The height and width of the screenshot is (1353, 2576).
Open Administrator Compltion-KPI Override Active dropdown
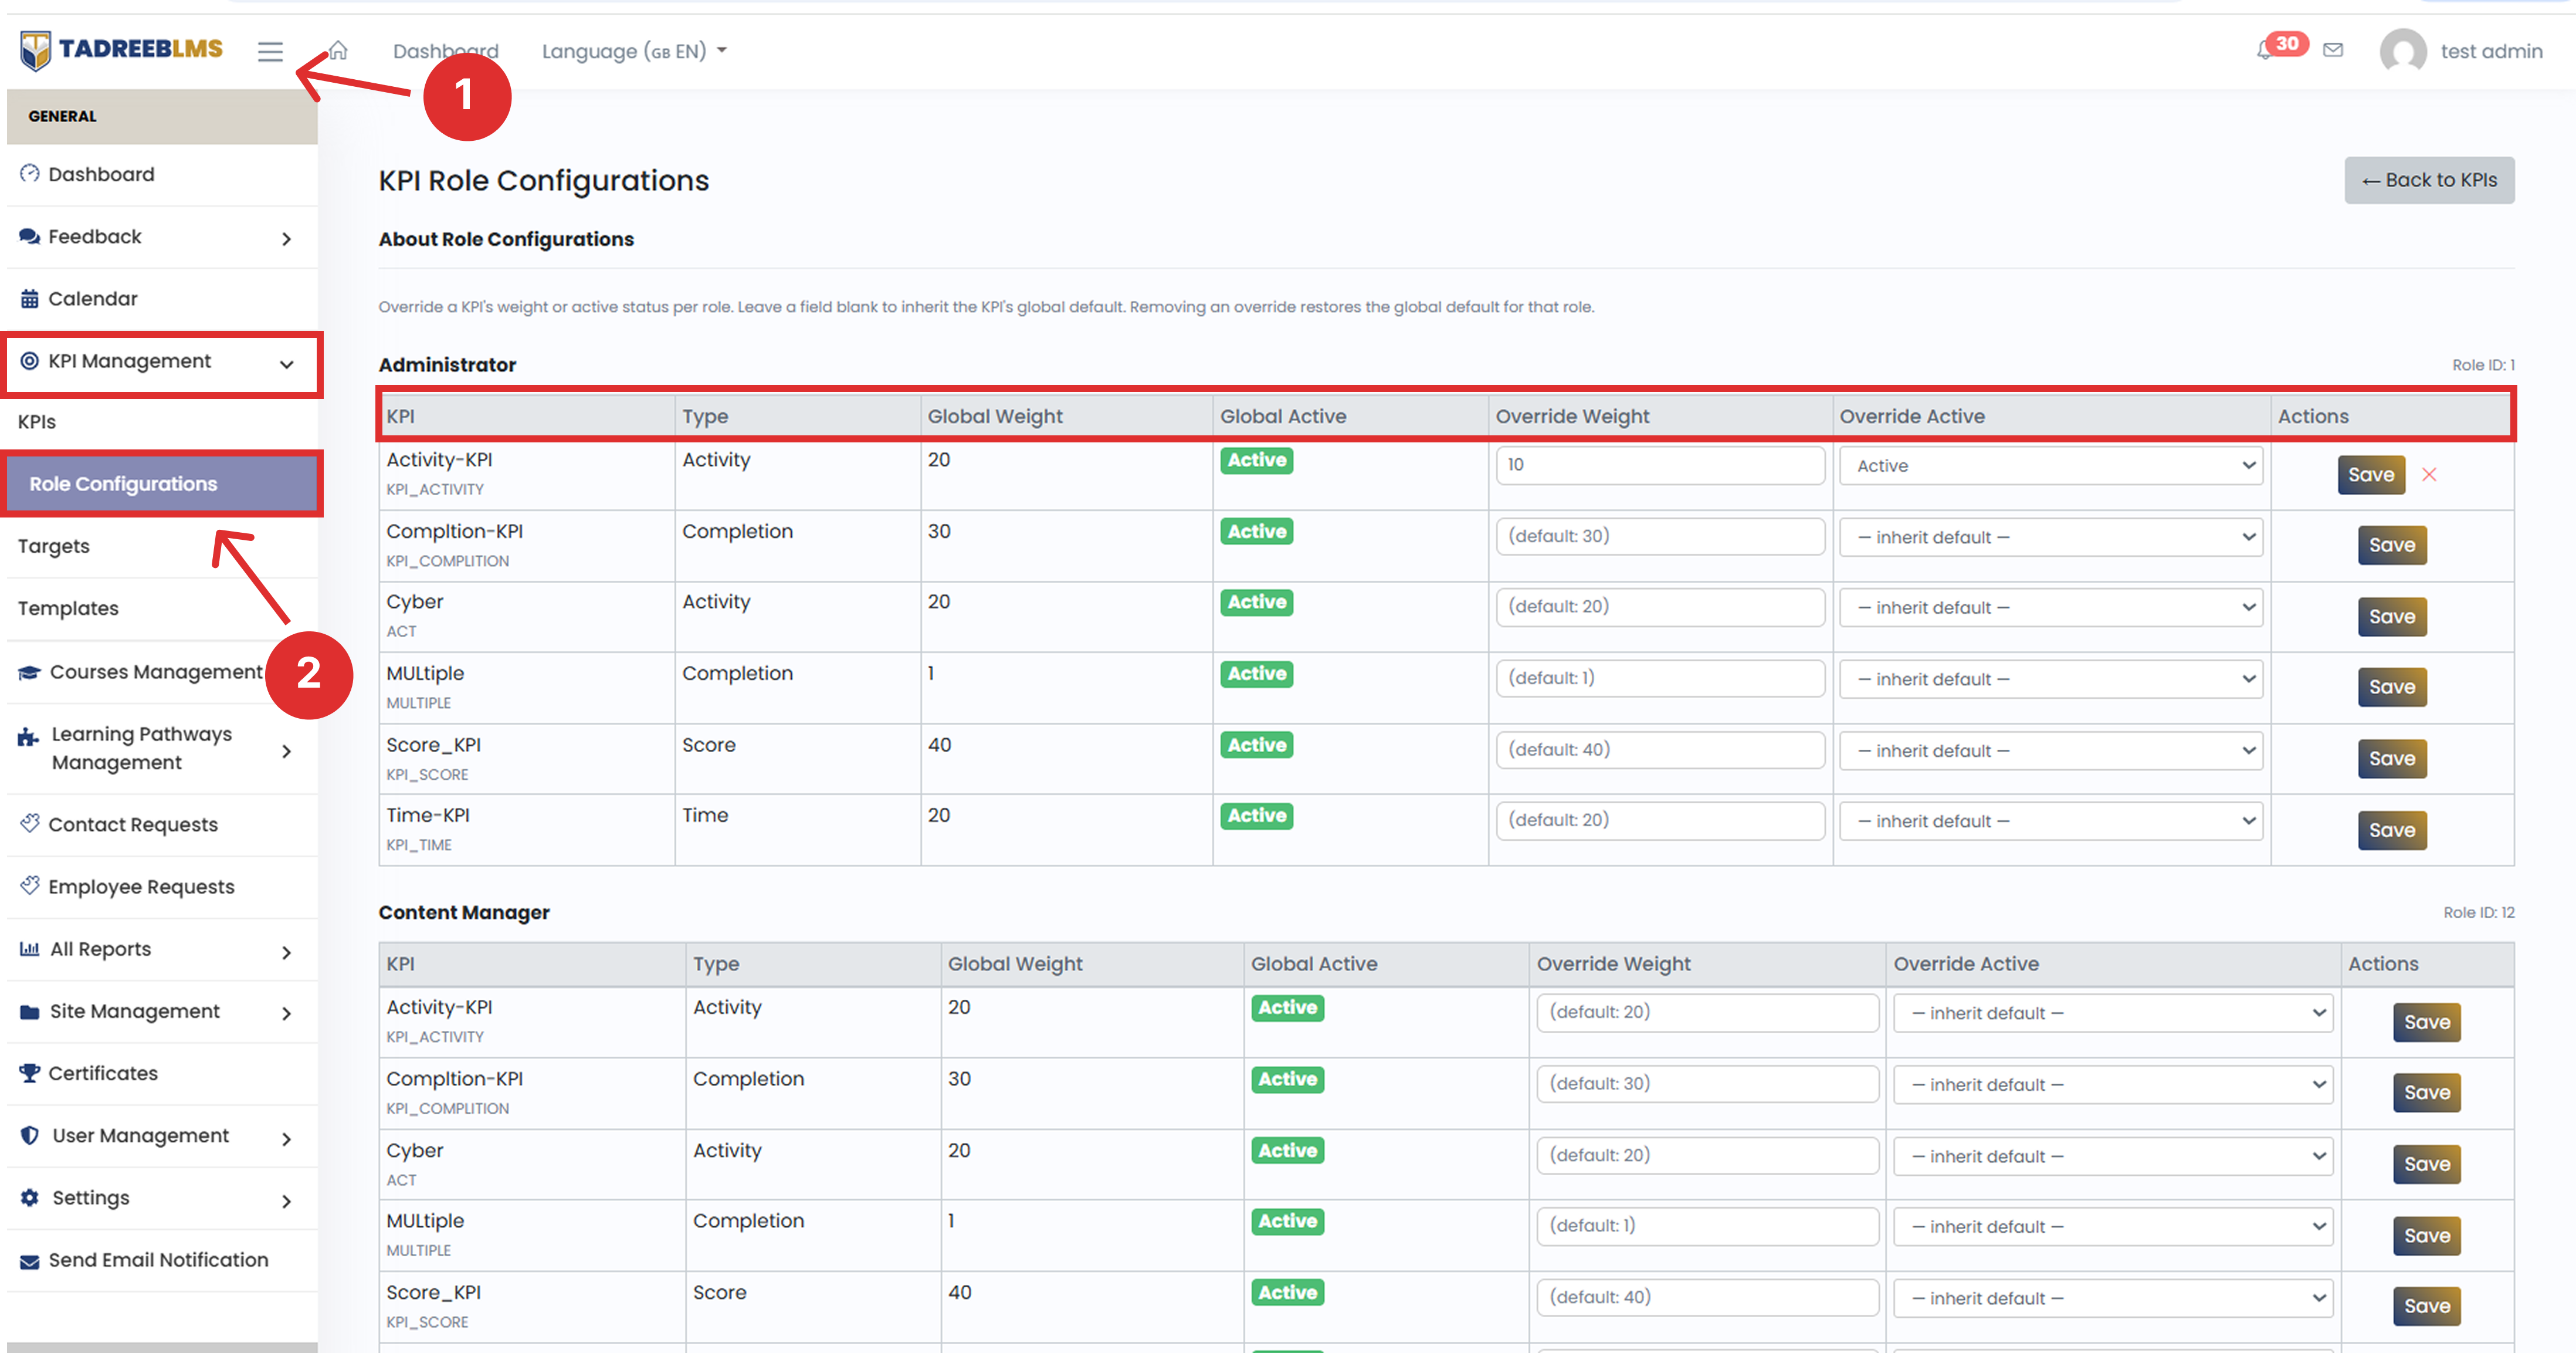(2051, 537)
